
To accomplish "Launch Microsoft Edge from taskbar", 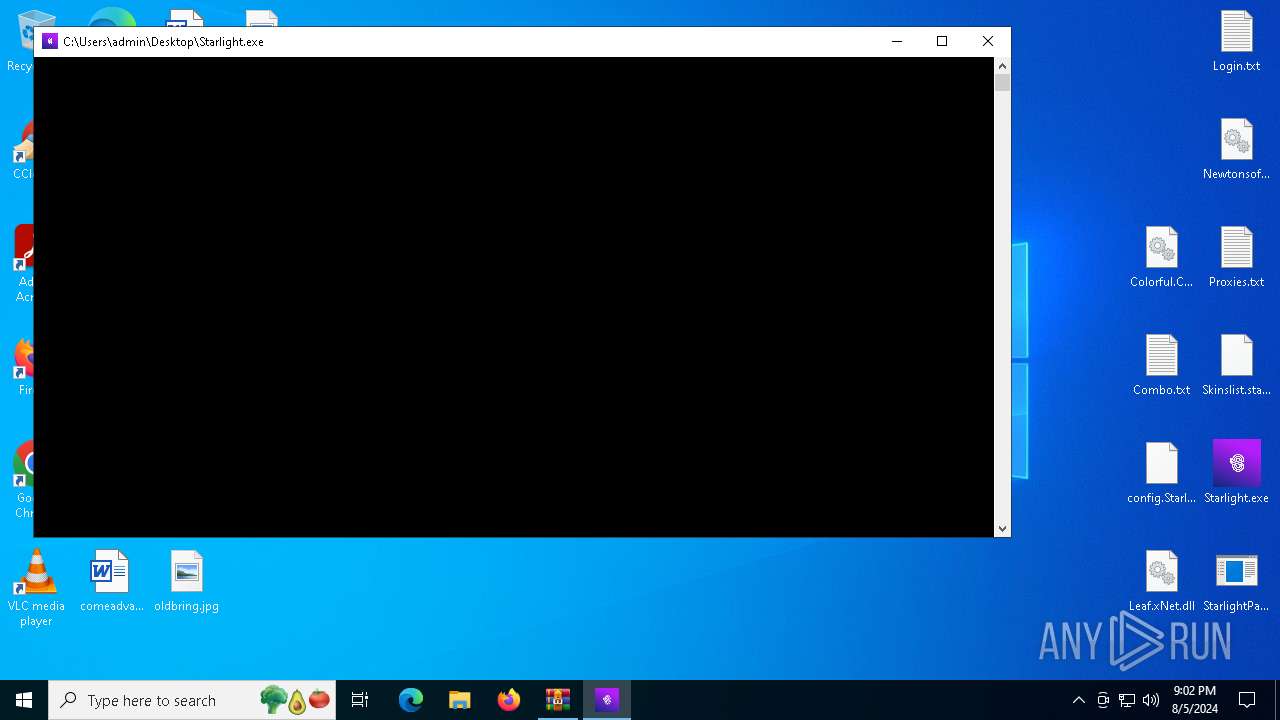I will click(x=411, y=700).
